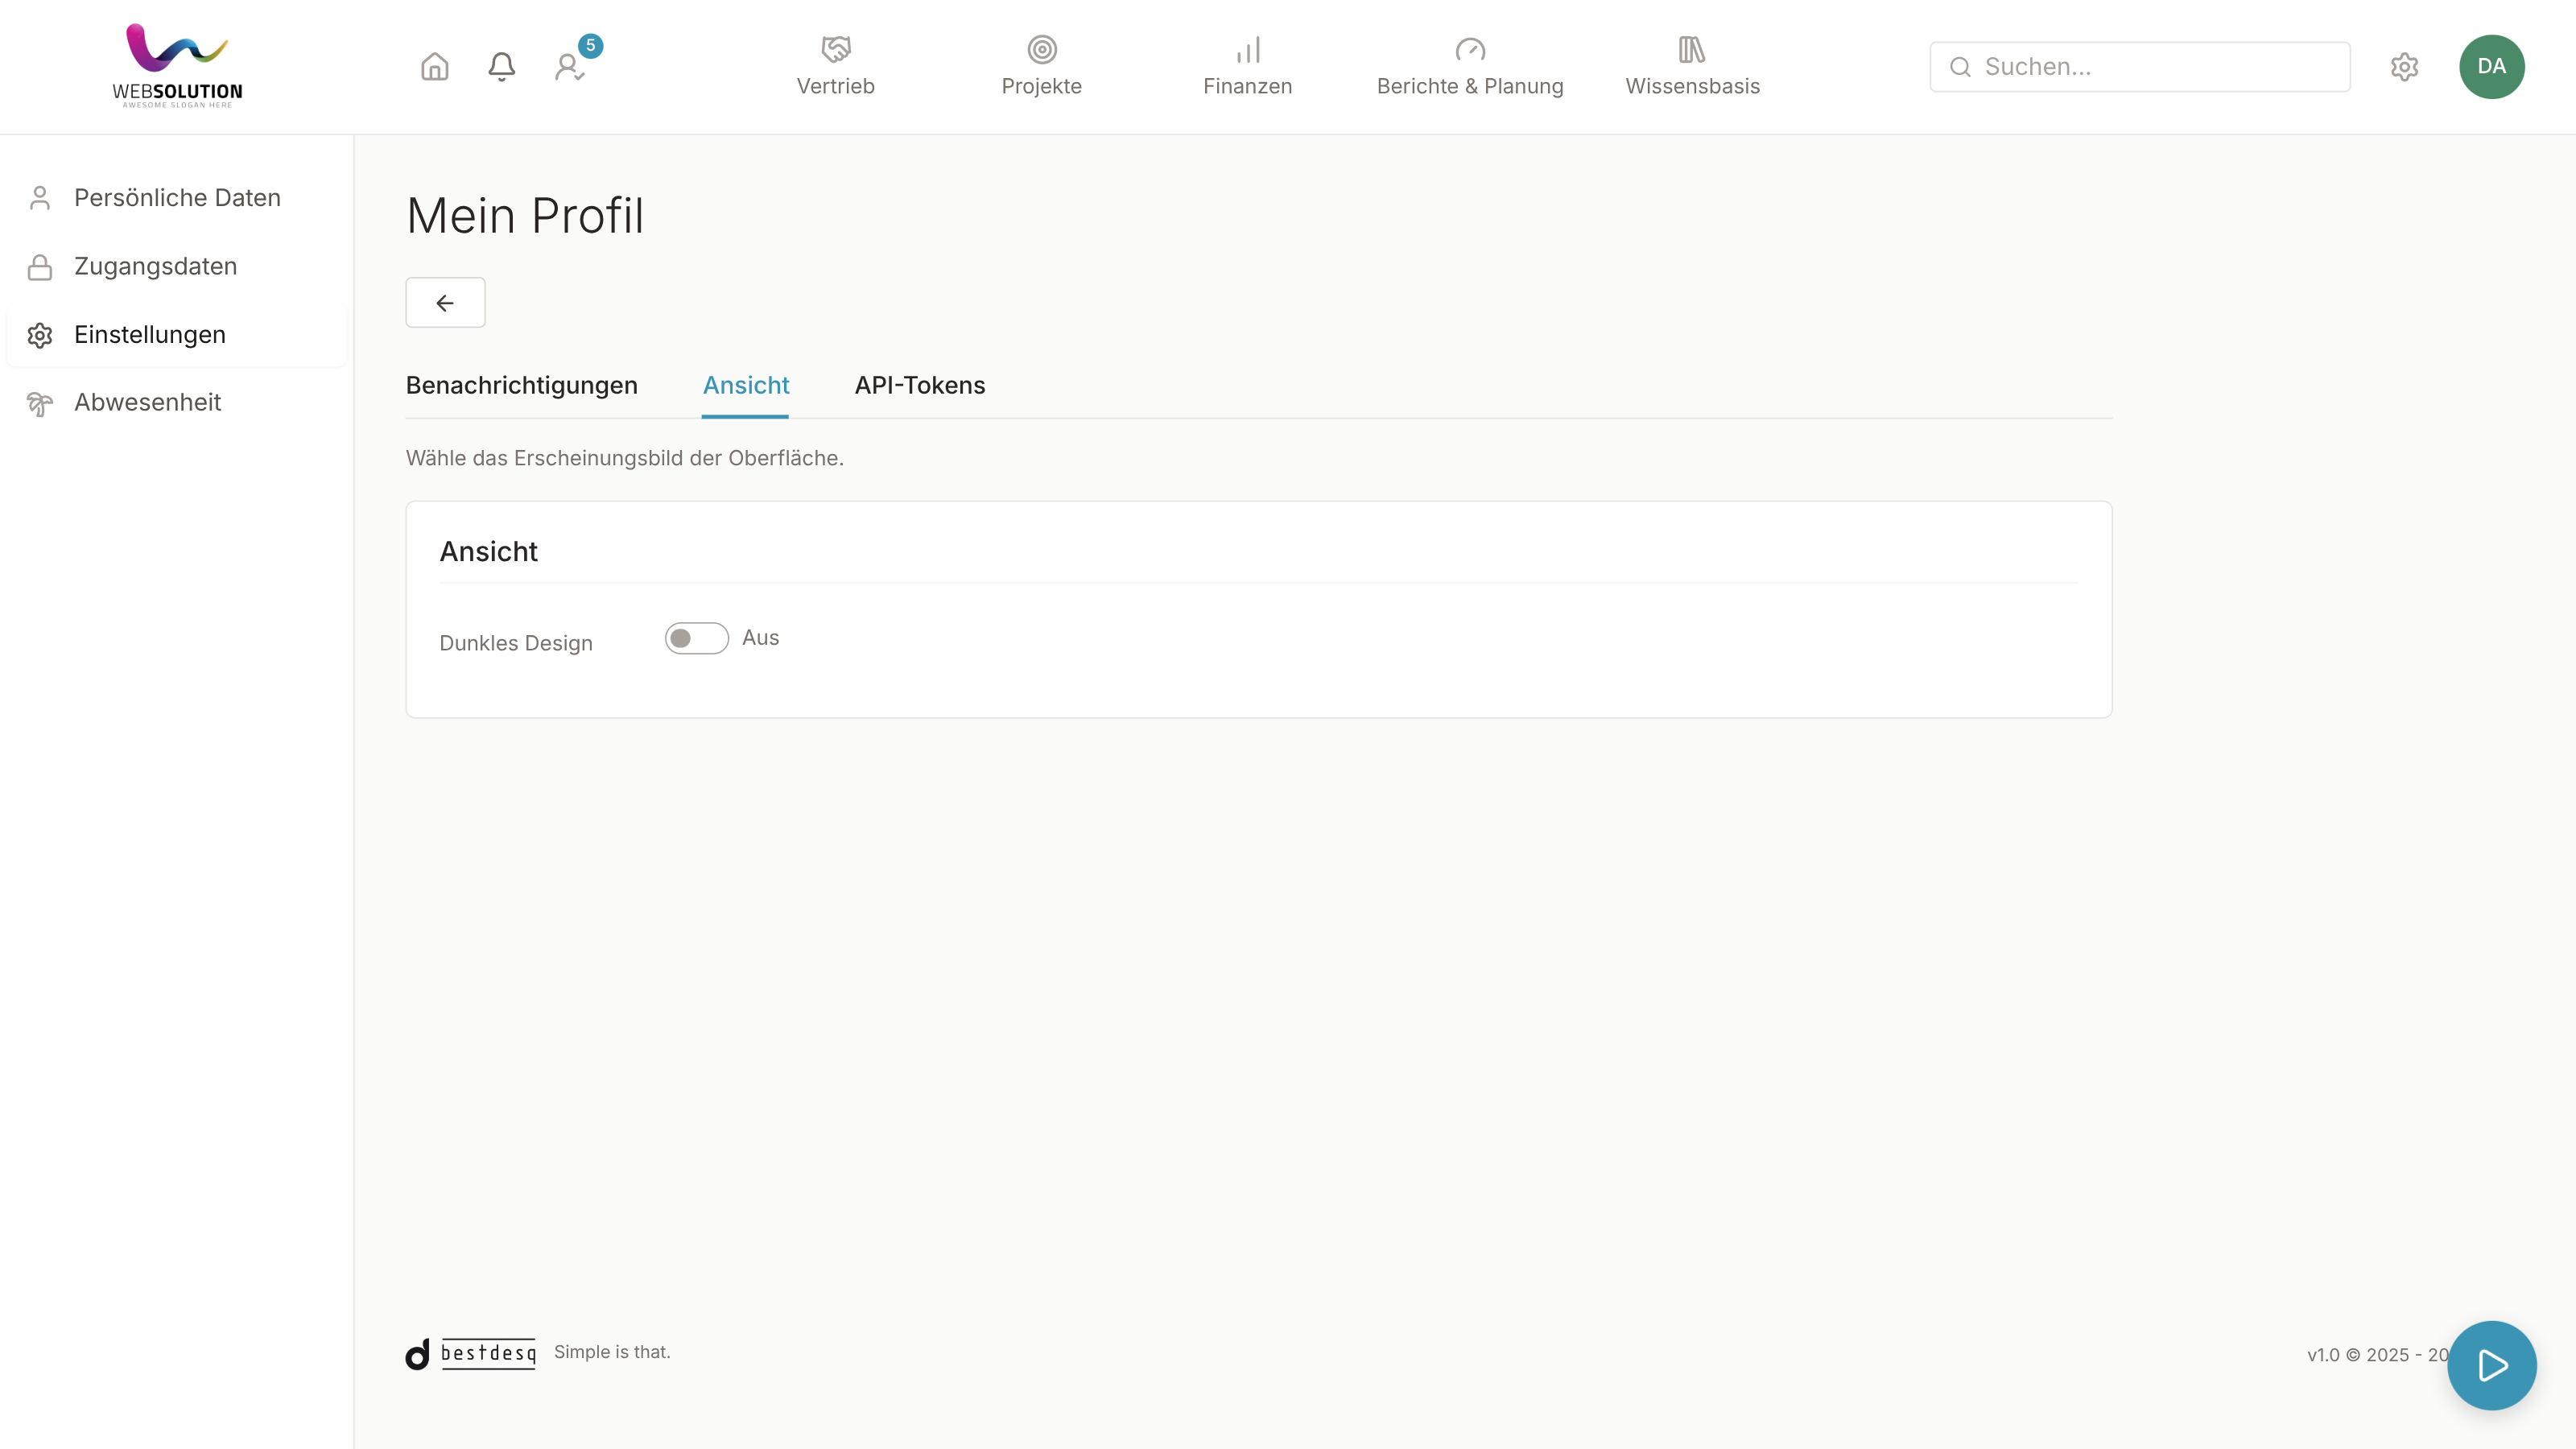Click the Vertrieb handshake icon

(x=835, y=49)
